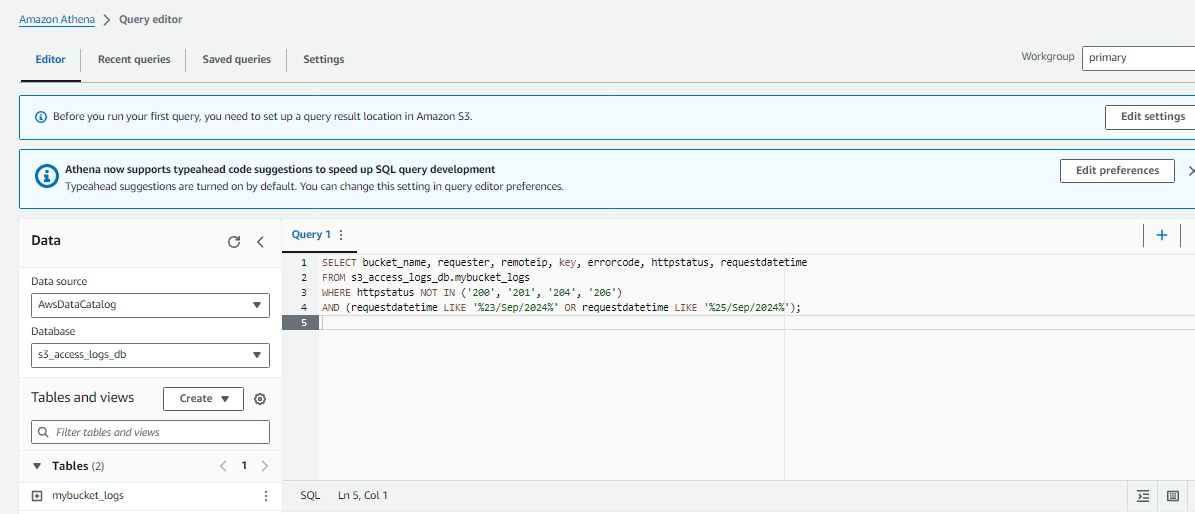Viewport: 1195px width, 514px height.
Task: Open the Saved queries tab
Action: point(236,59)
